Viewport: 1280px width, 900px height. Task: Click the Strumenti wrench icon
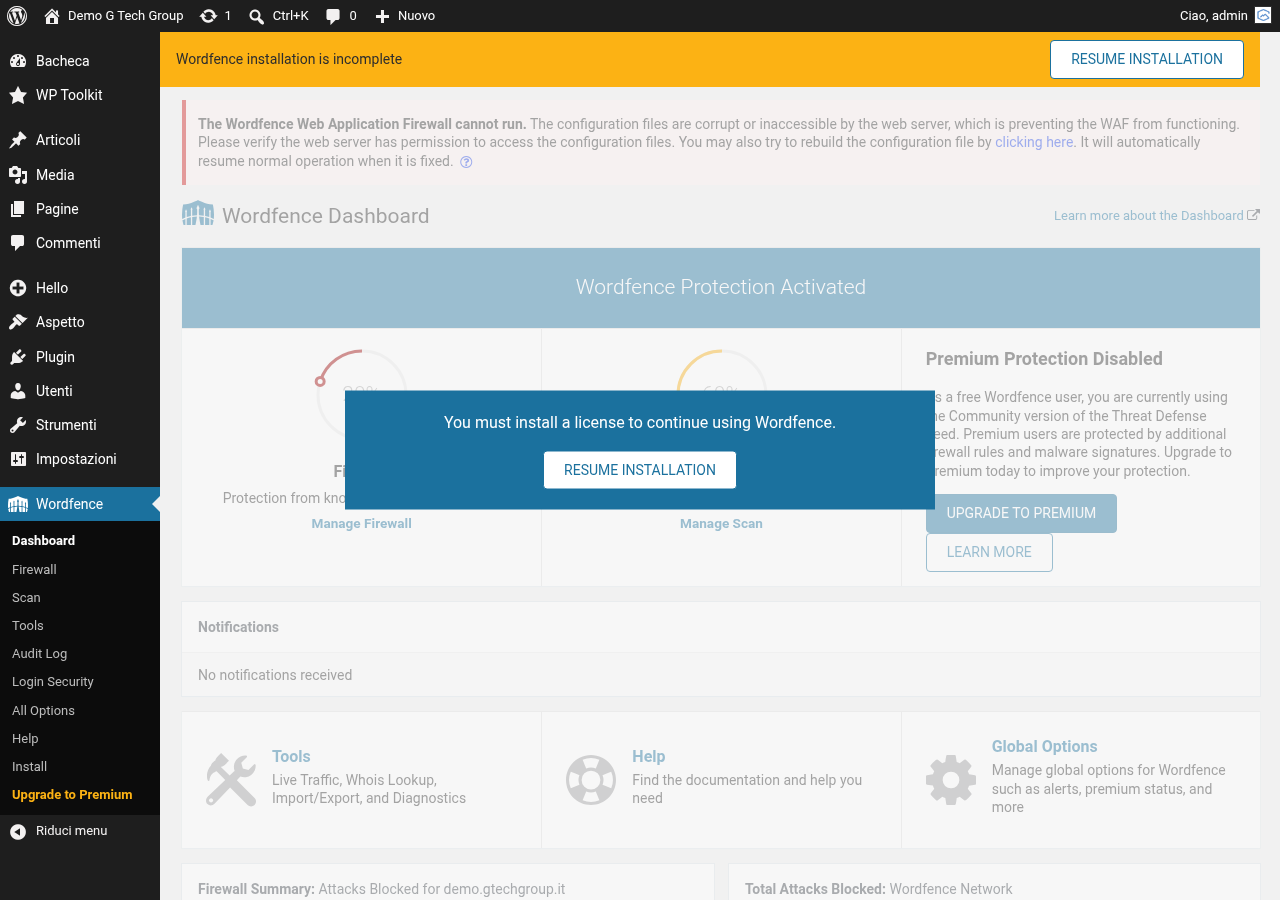(x=18, y=425)
